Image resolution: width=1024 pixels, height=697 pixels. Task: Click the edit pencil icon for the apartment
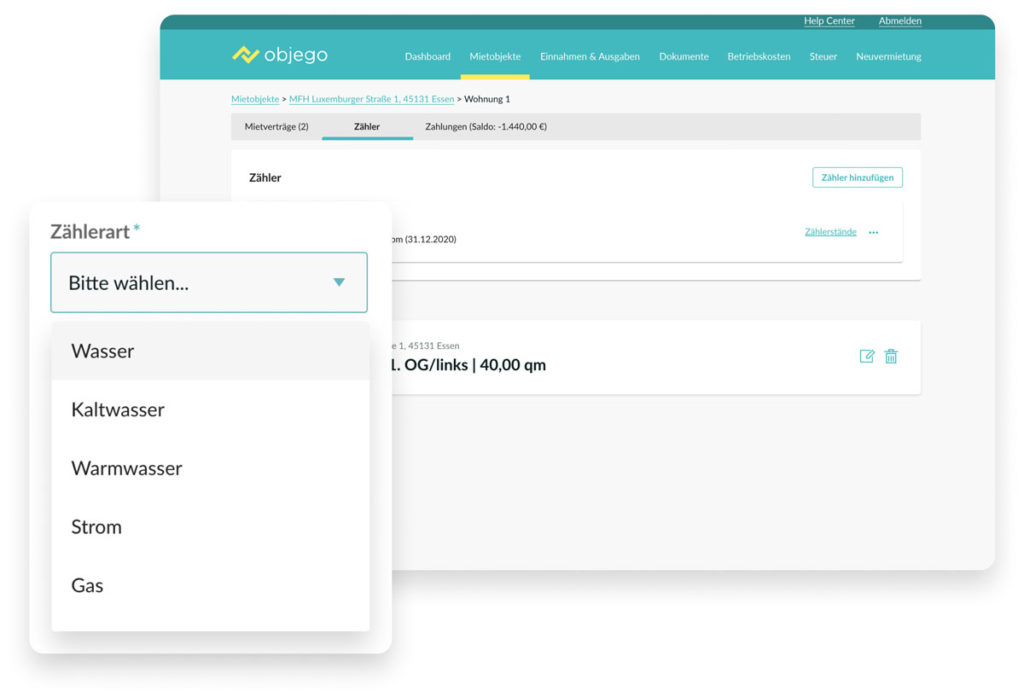coord(867,356)
